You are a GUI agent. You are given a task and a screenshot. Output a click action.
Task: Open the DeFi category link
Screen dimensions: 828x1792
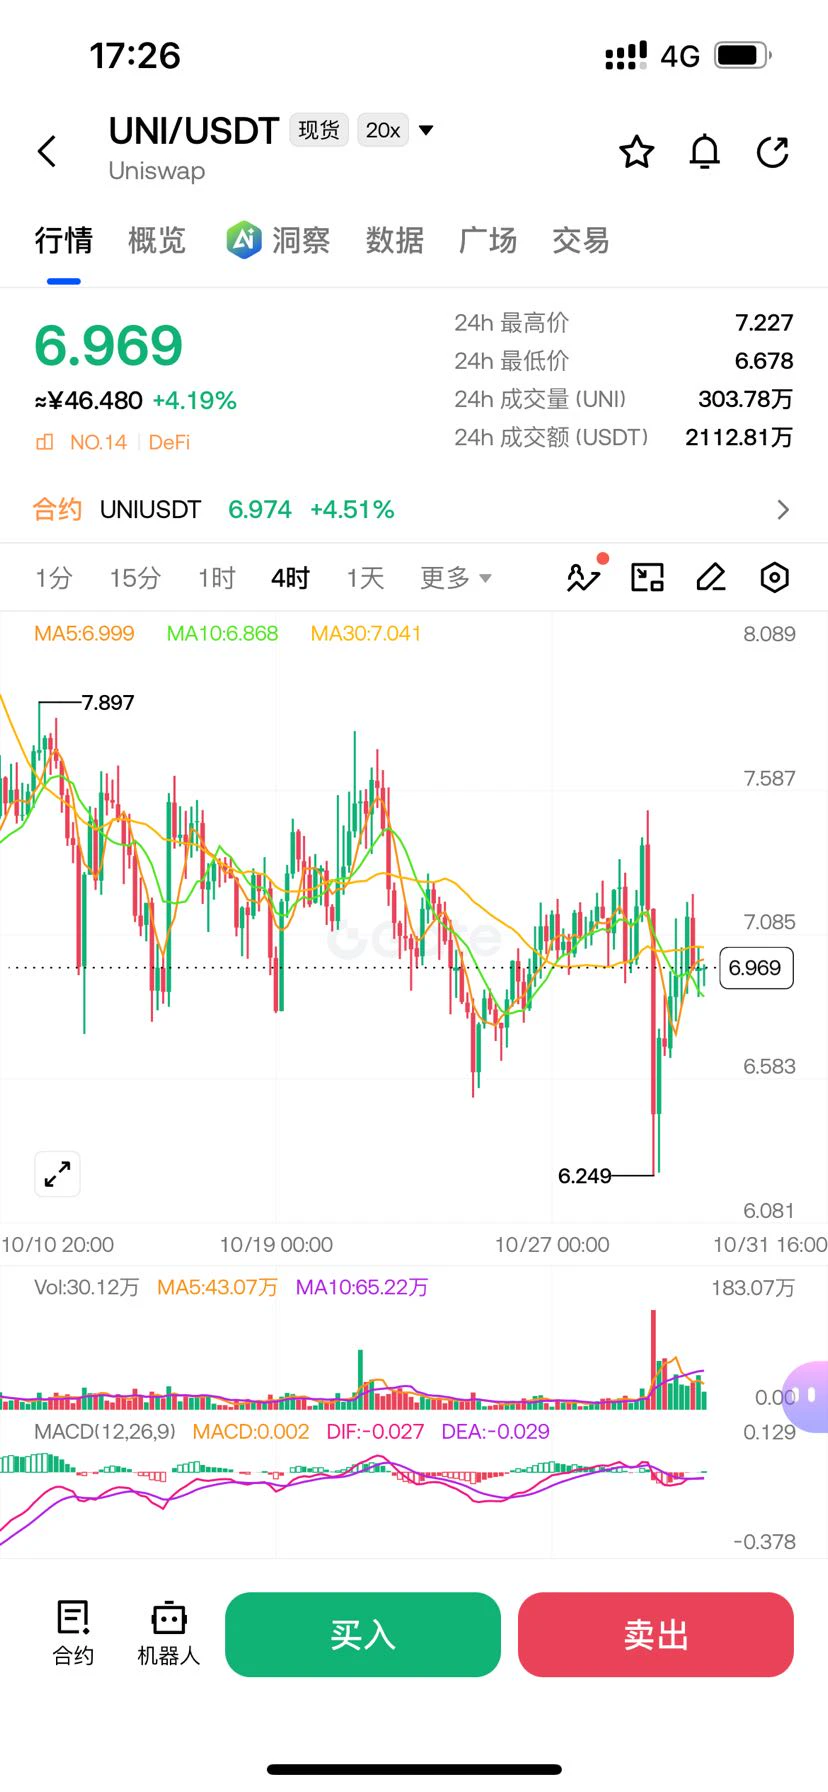pyautogui.click(x=169, y=442)
